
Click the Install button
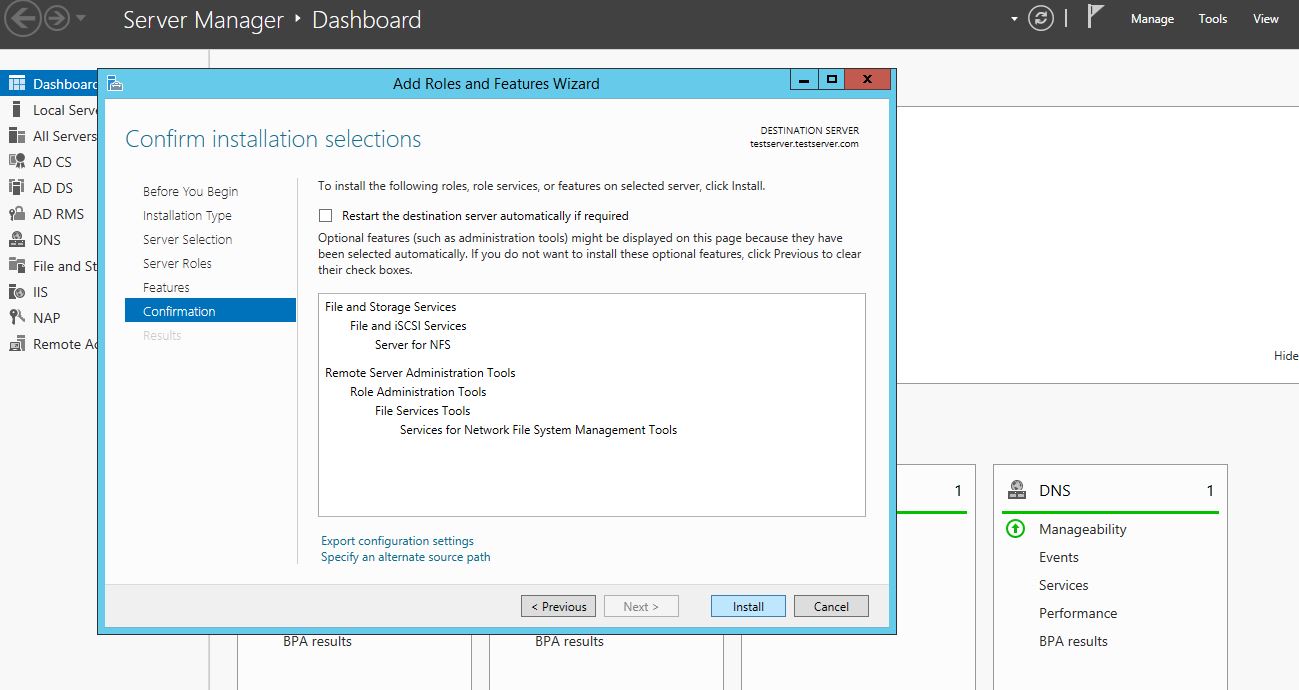click(x=748, y=606)
